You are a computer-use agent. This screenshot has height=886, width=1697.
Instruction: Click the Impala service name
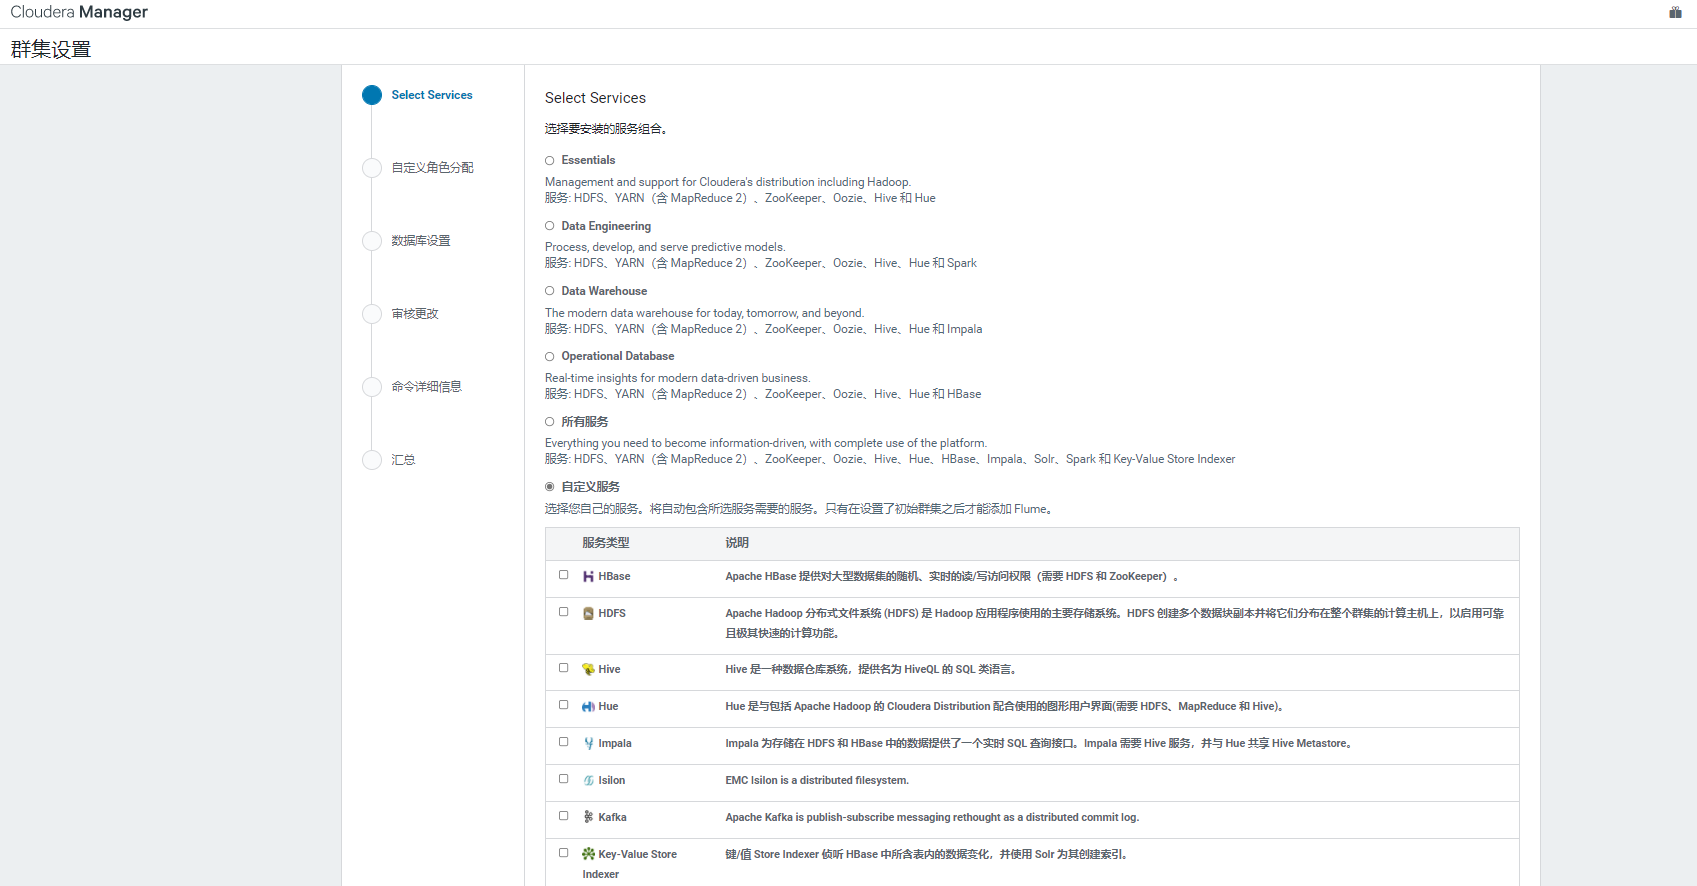pyautogui.click(x=615, y=744)
